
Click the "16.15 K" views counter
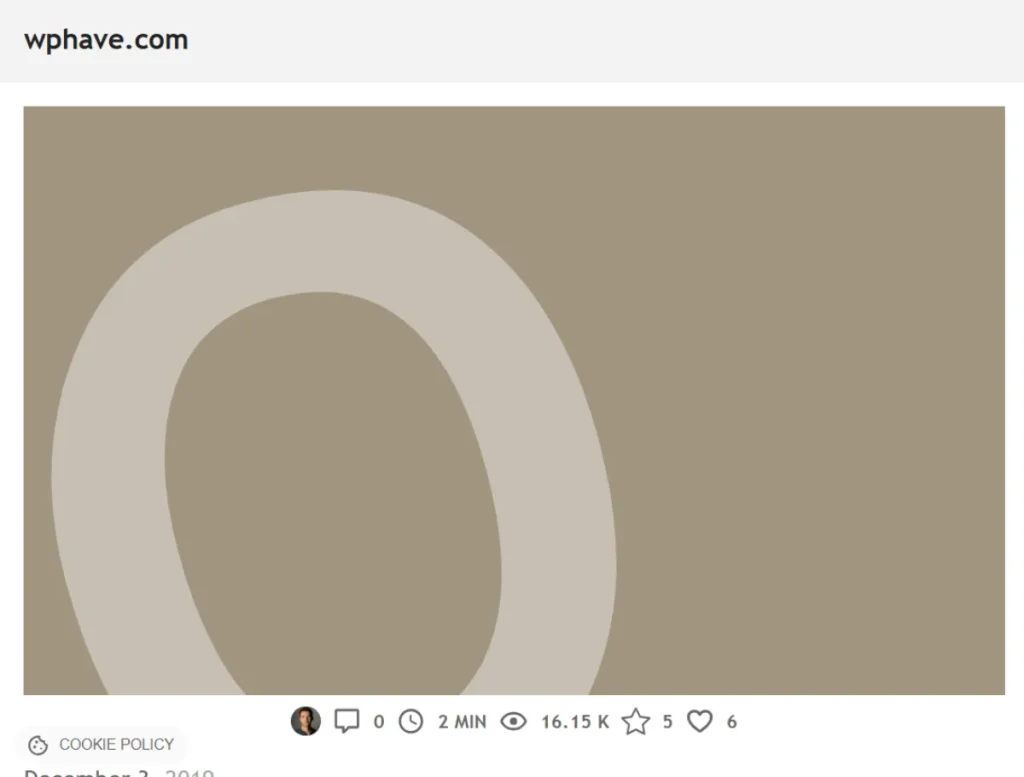pyautogui.click(x=575, y=722)
